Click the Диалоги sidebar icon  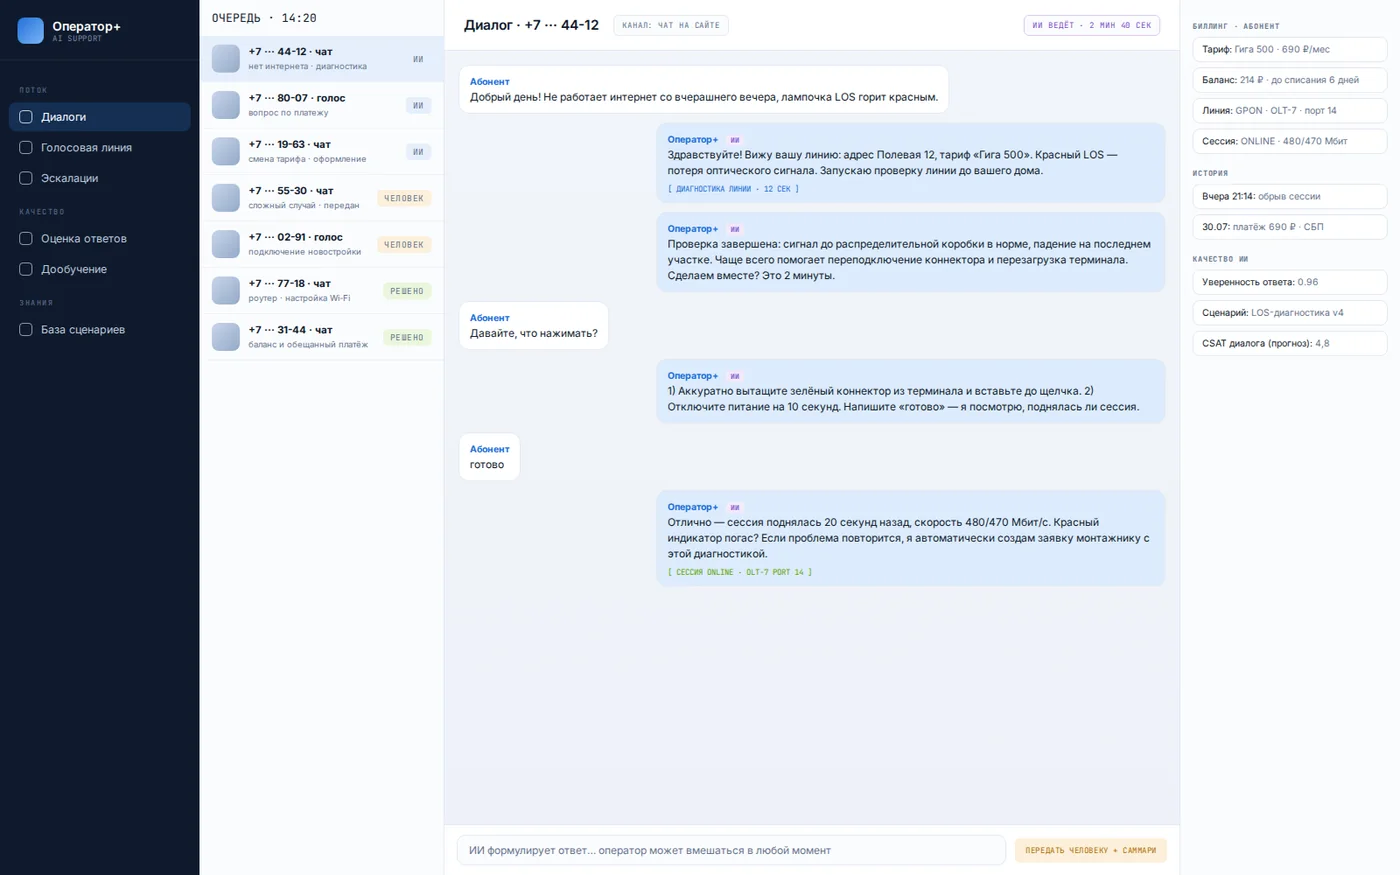point(26,117)
